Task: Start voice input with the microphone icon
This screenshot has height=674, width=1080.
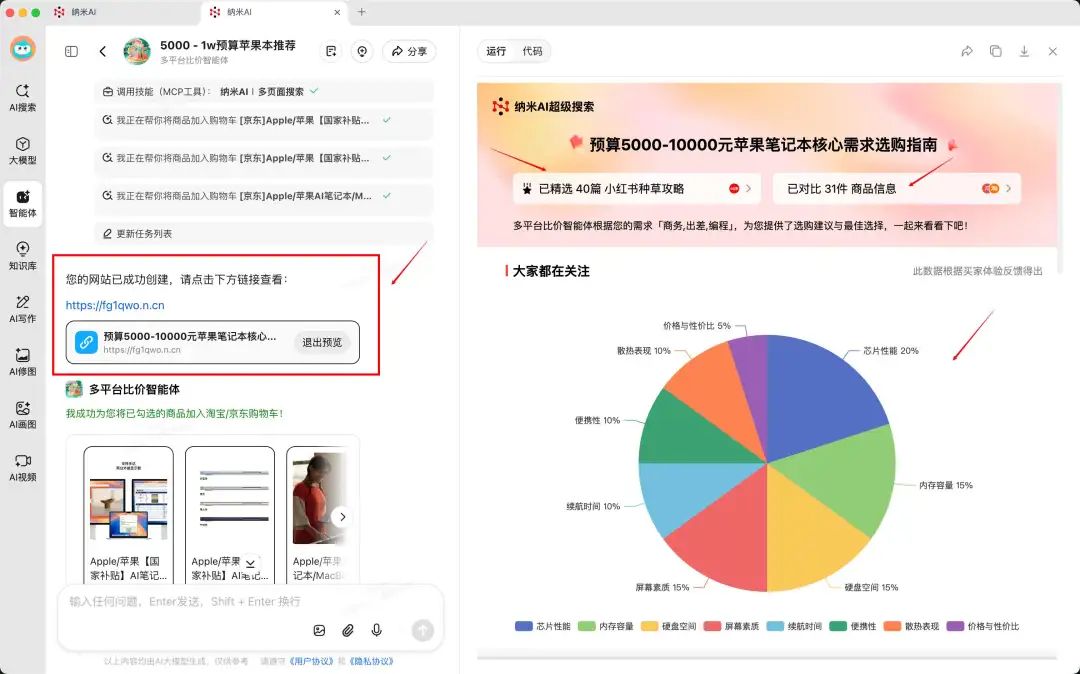Action: (377, 630)
